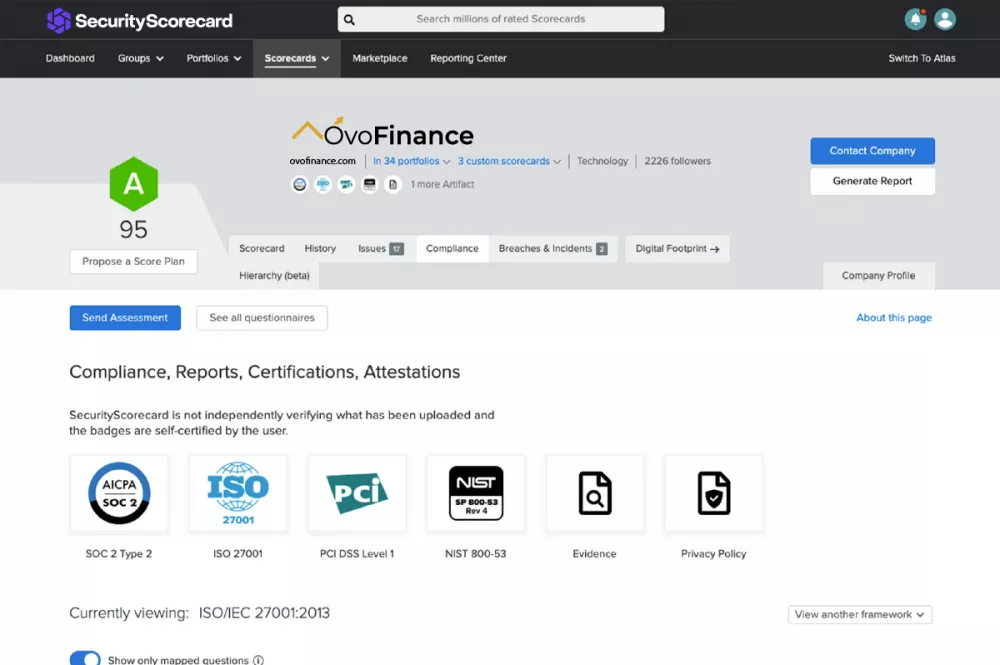Screen dimensions: 1000x665
Task: Expand the Scorecards menu
Action: click(297, 58)
